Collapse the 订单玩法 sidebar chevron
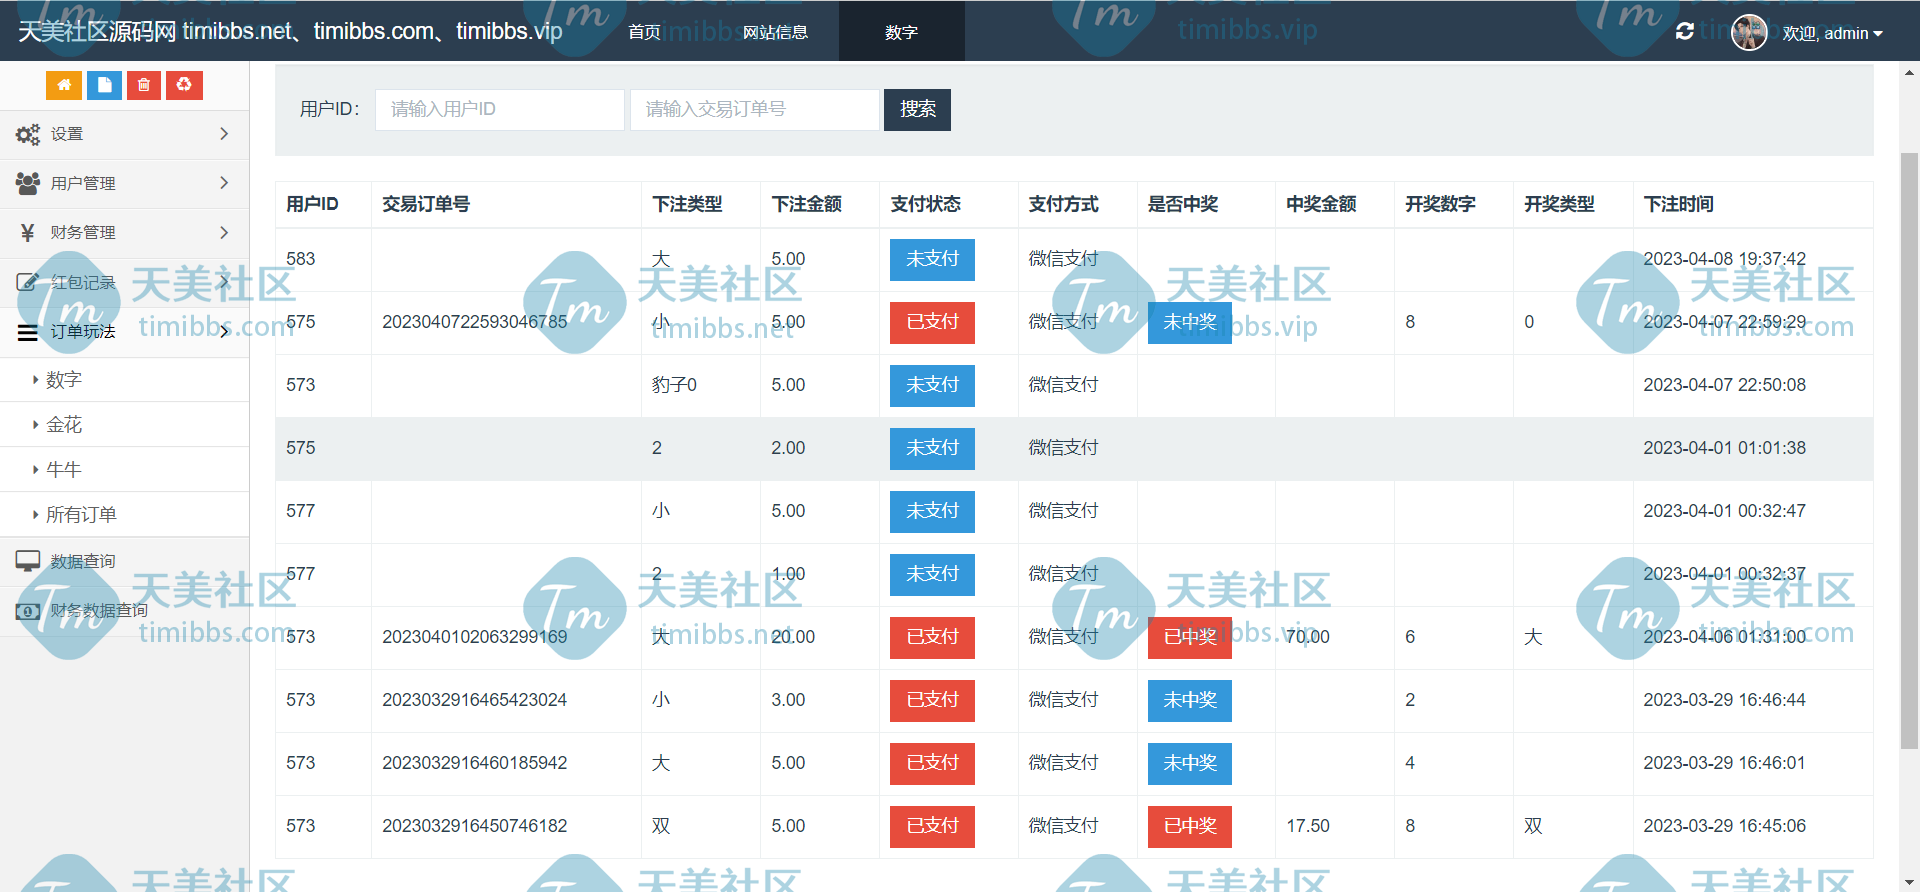The image size is (1920, 892). tap(224, 331)
